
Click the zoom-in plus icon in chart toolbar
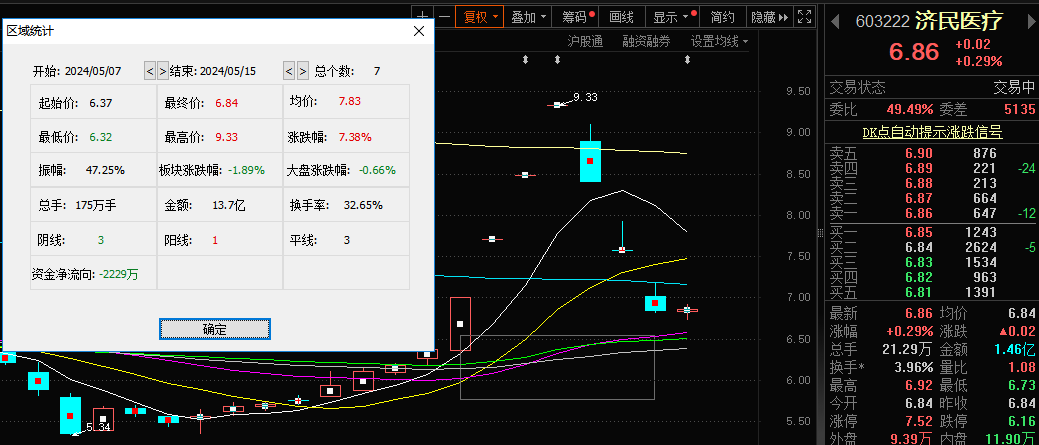tap(424, 16)
